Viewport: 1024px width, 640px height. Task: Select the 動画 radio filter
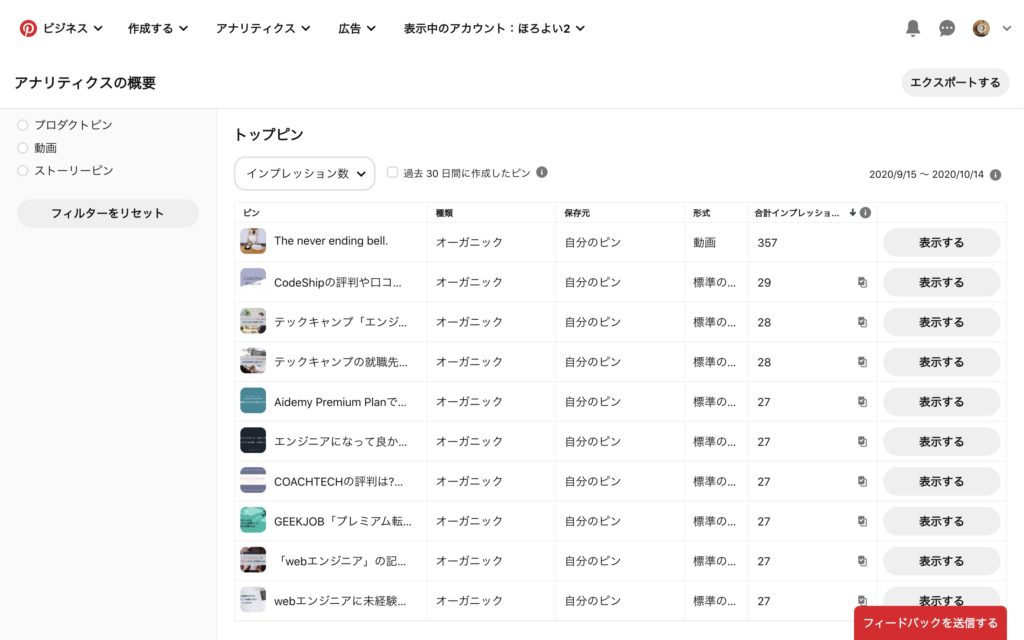pyautogui.click(x=23, y=148)
